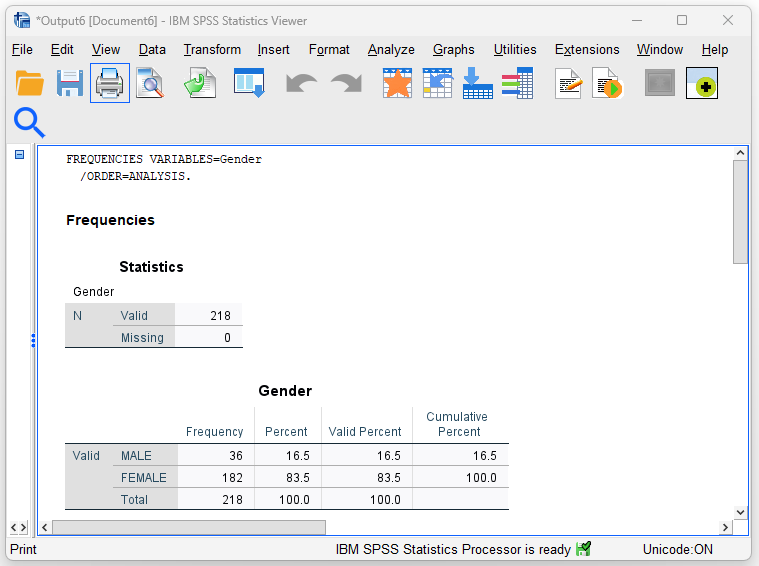This screenshot has height=566, width=759.
Task: Open the Edit menu
Action: pyautogui.click(x=62, y=49)
